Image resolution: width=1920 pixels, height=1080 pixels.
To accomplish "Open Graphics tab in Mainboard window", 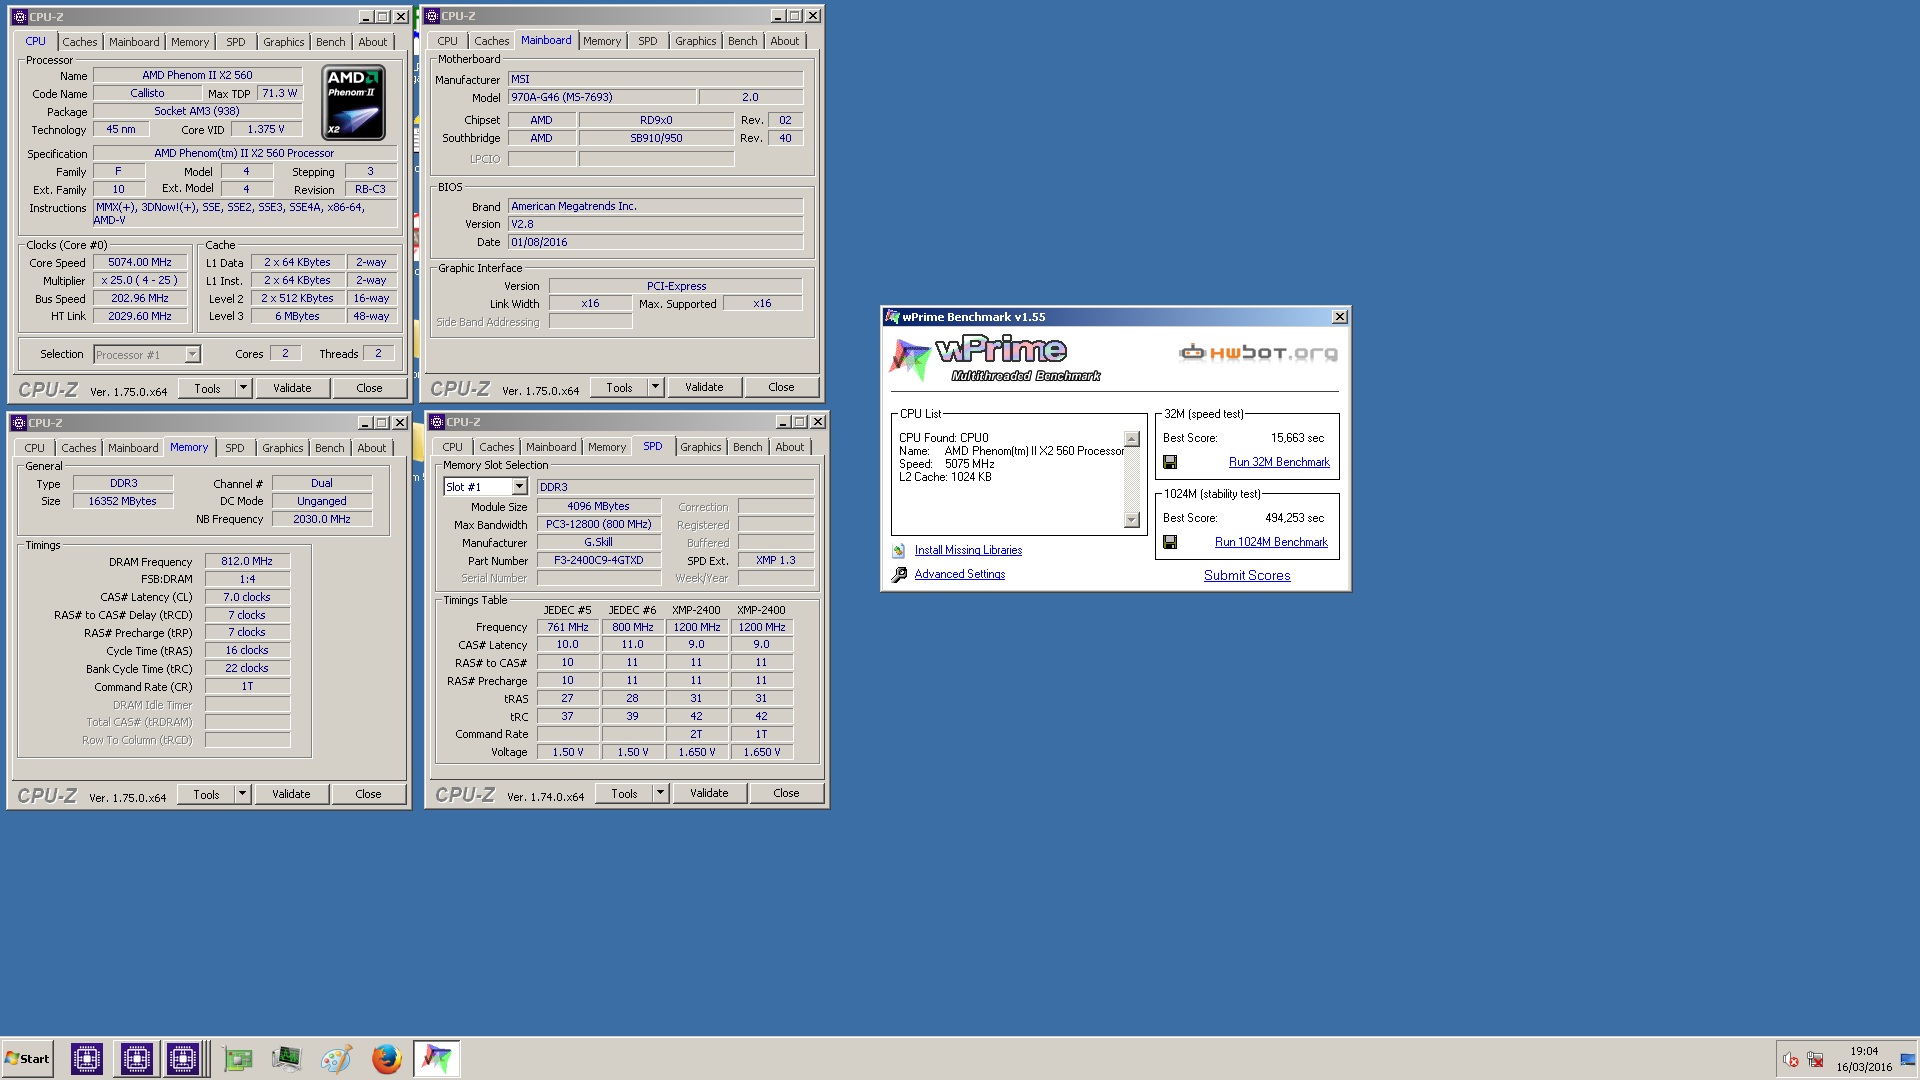I will point(695,41).
